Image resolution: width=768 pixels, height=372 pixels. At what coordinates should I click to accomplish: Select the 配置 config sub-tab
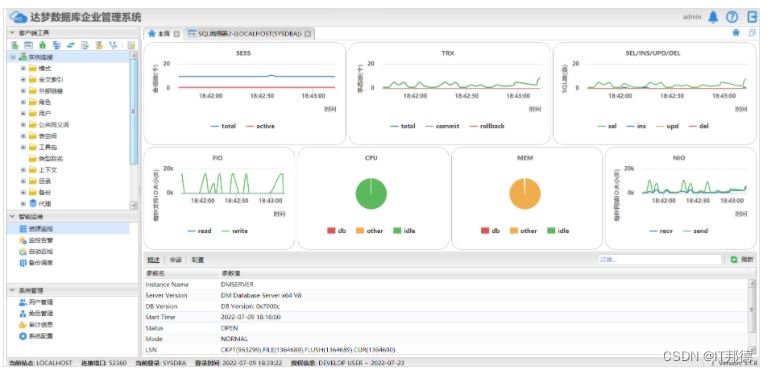pos(198,260)
